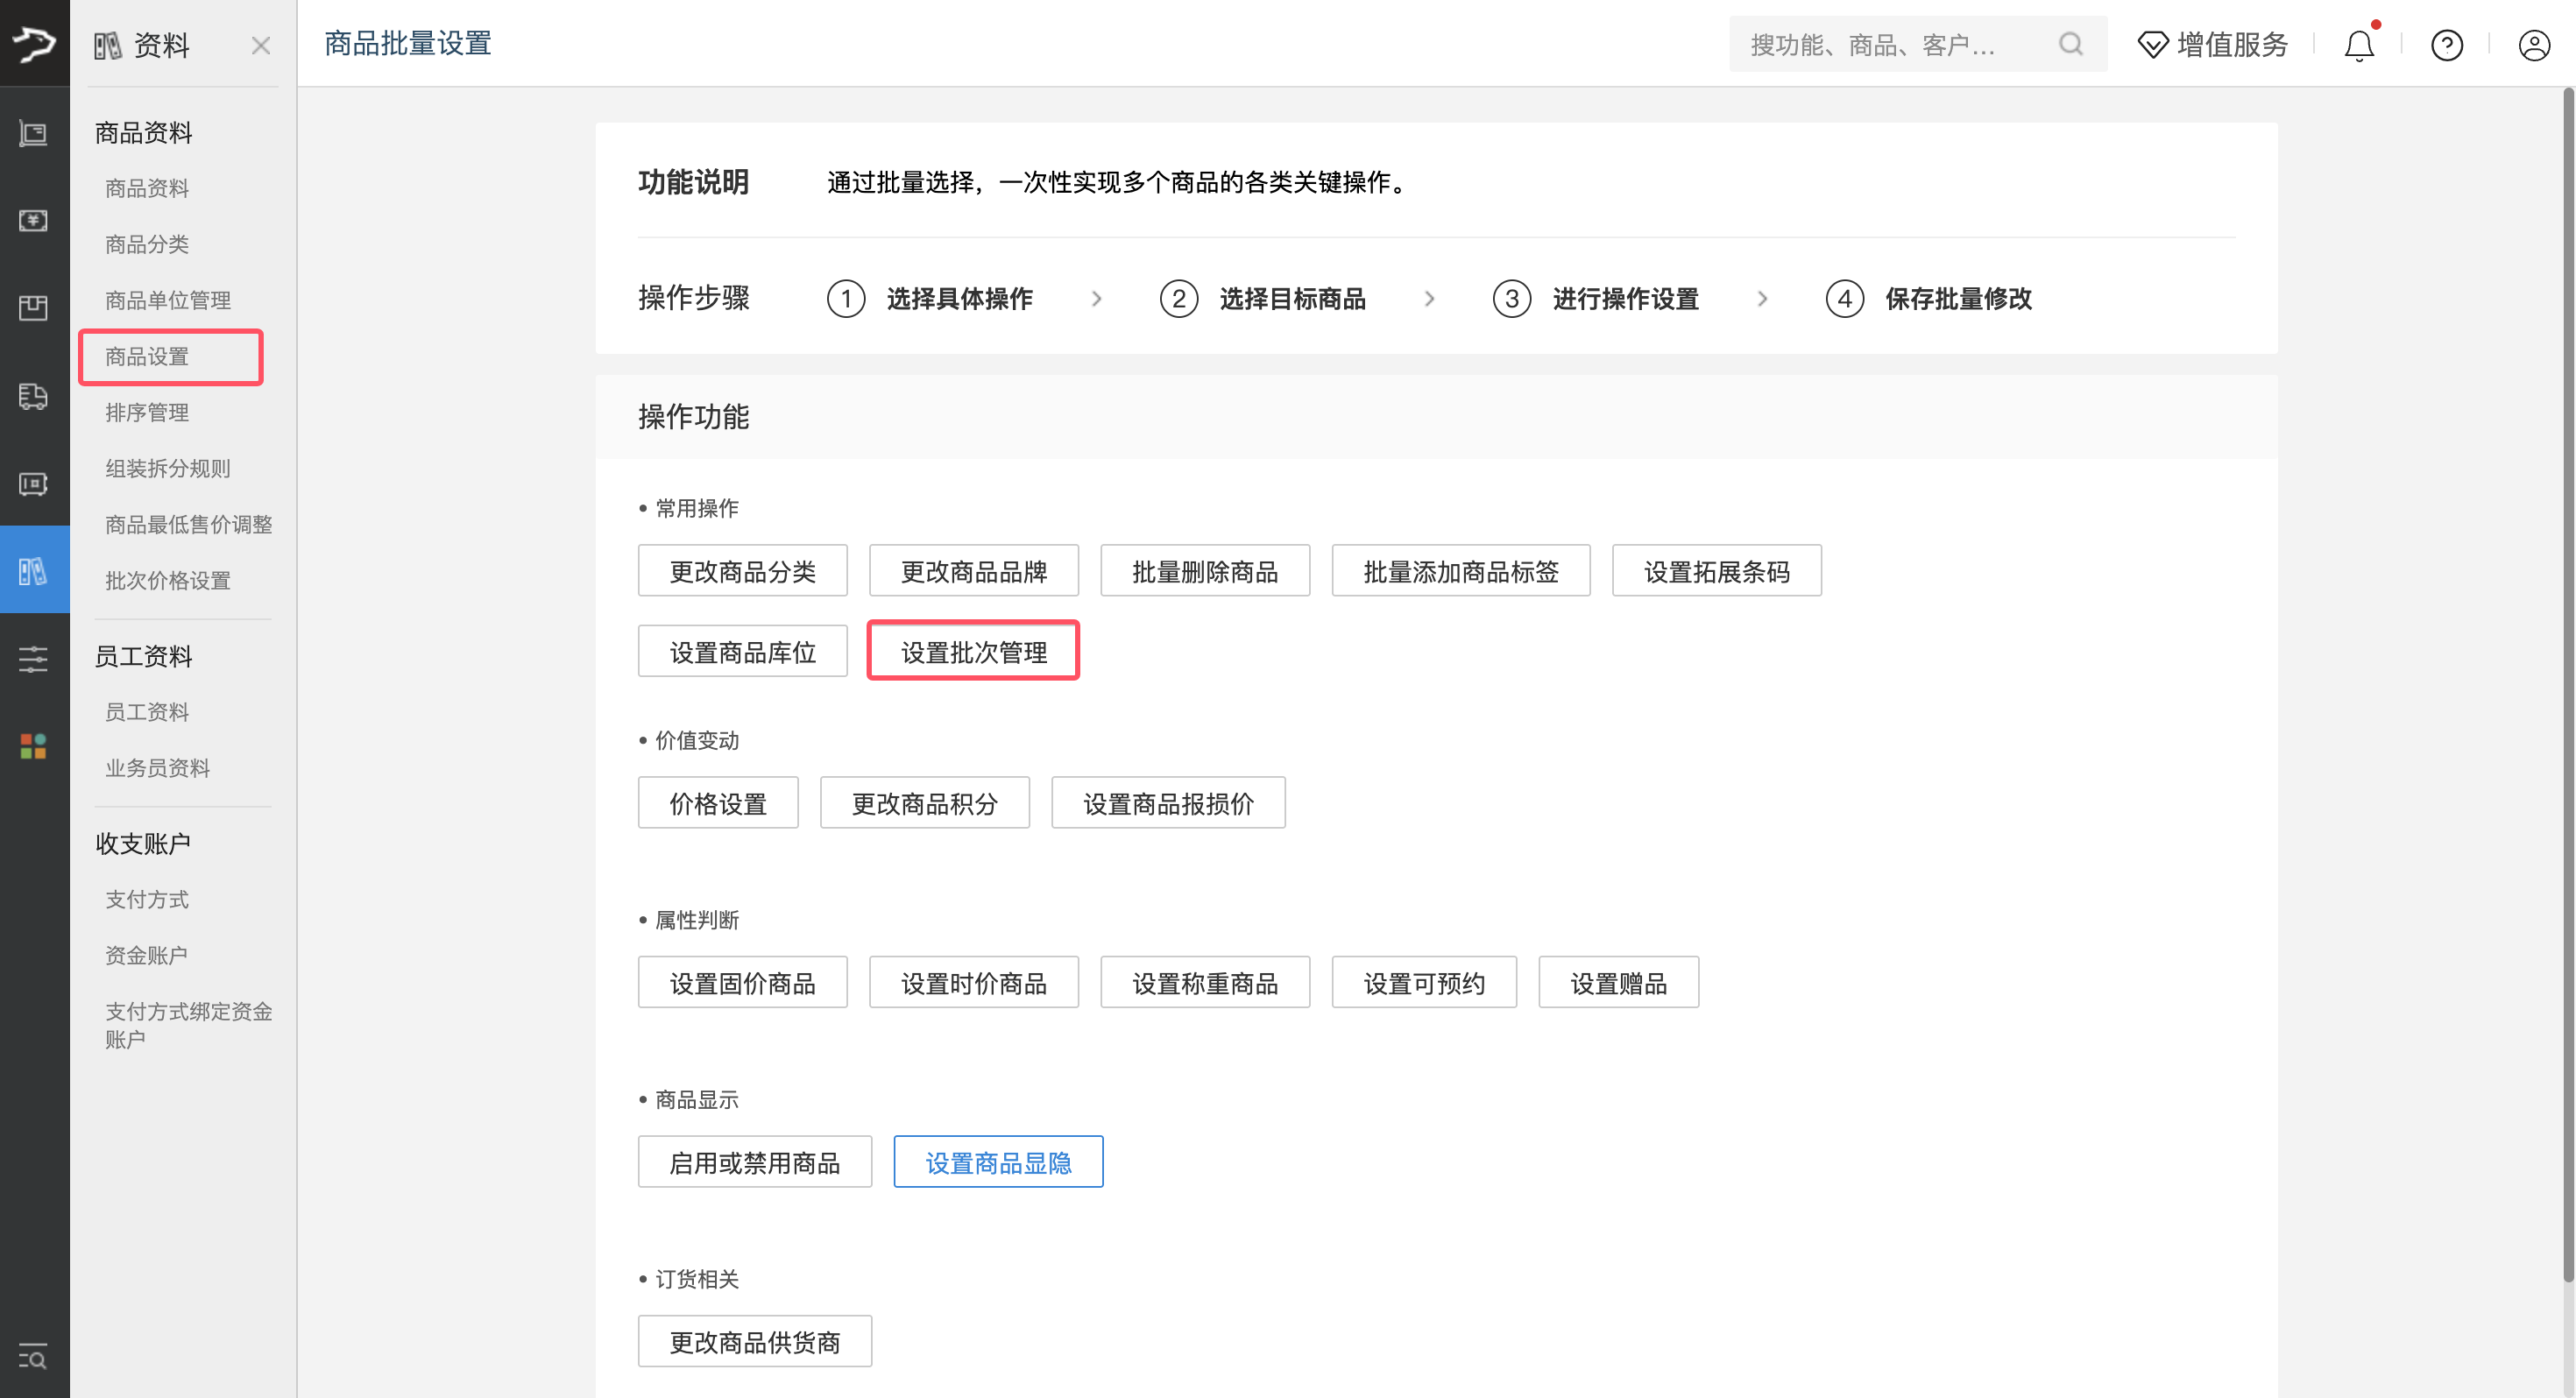Click the sliders settings sidebar icon

(x=33, y=659)
